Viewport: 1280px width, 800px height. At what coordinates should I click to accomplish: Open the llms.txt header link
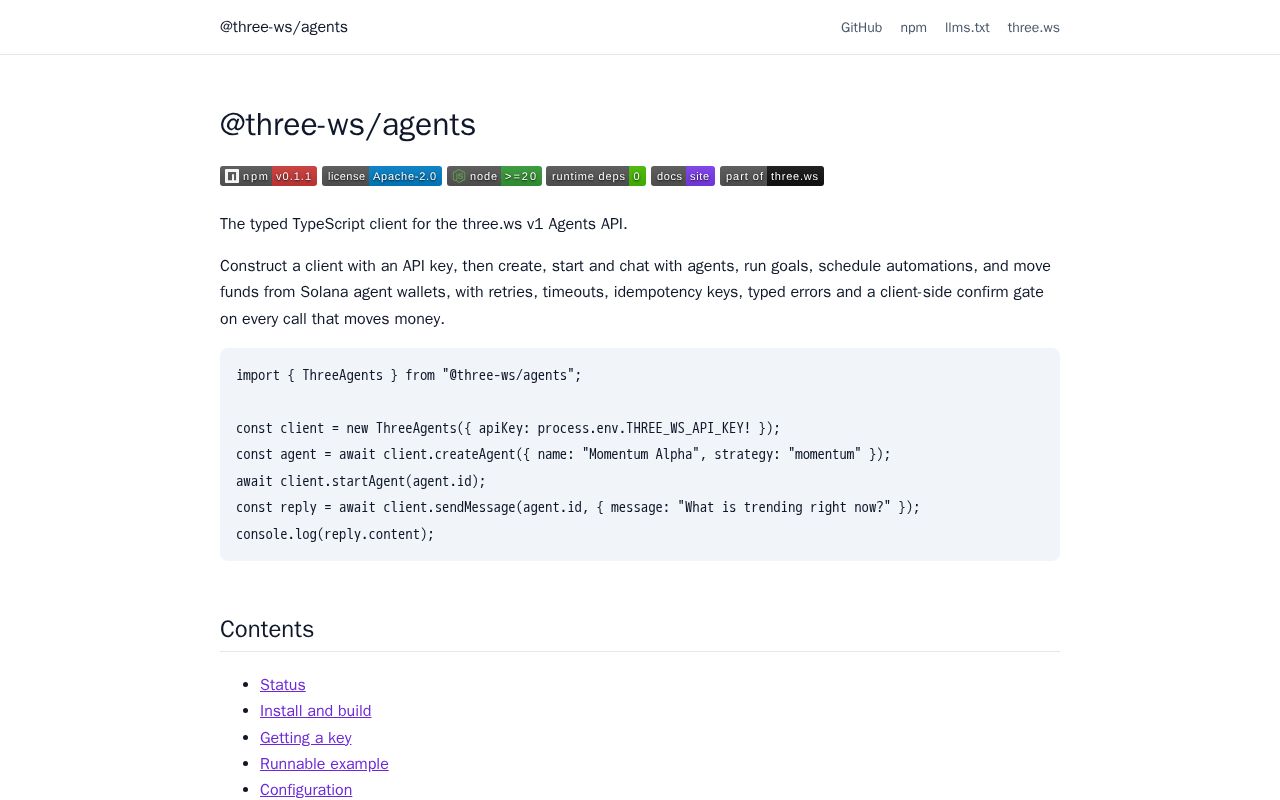967,27
